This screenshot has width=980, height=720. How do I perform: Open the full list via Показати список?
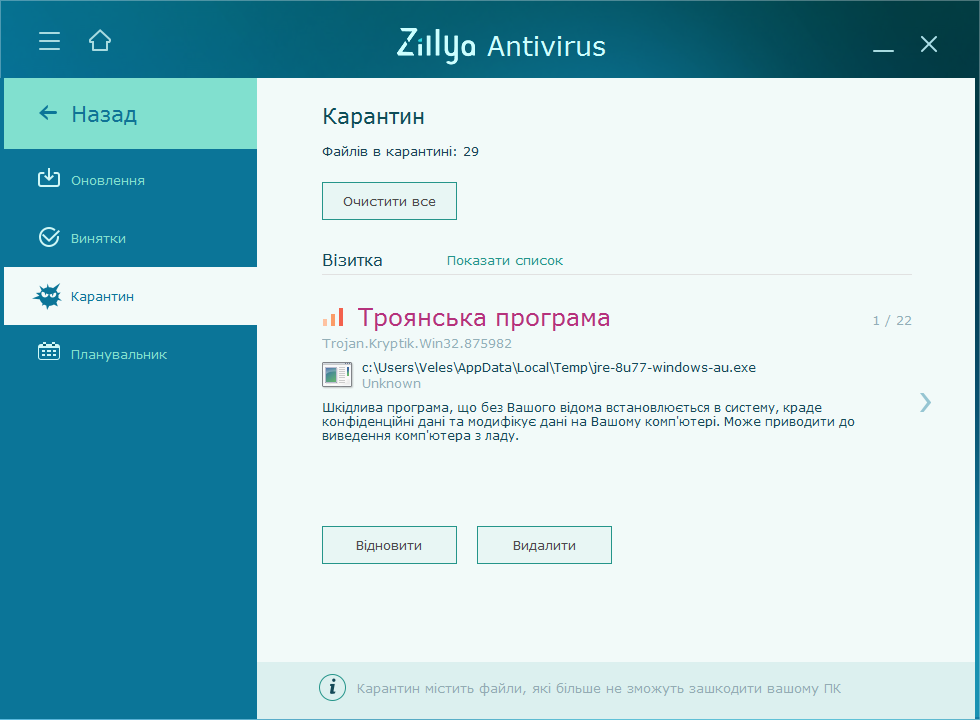click(x=504, y=259)
